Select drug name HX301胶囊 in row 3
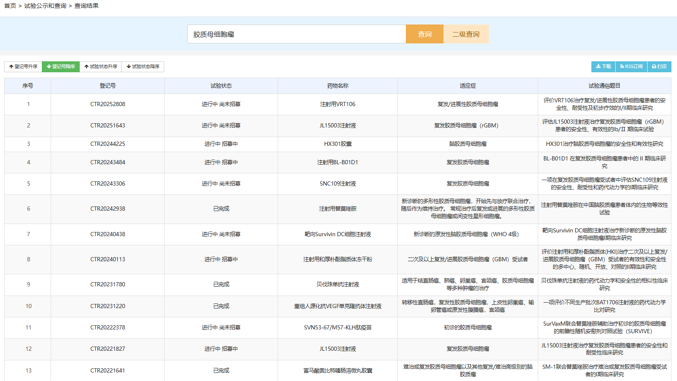 pos(338,144)
